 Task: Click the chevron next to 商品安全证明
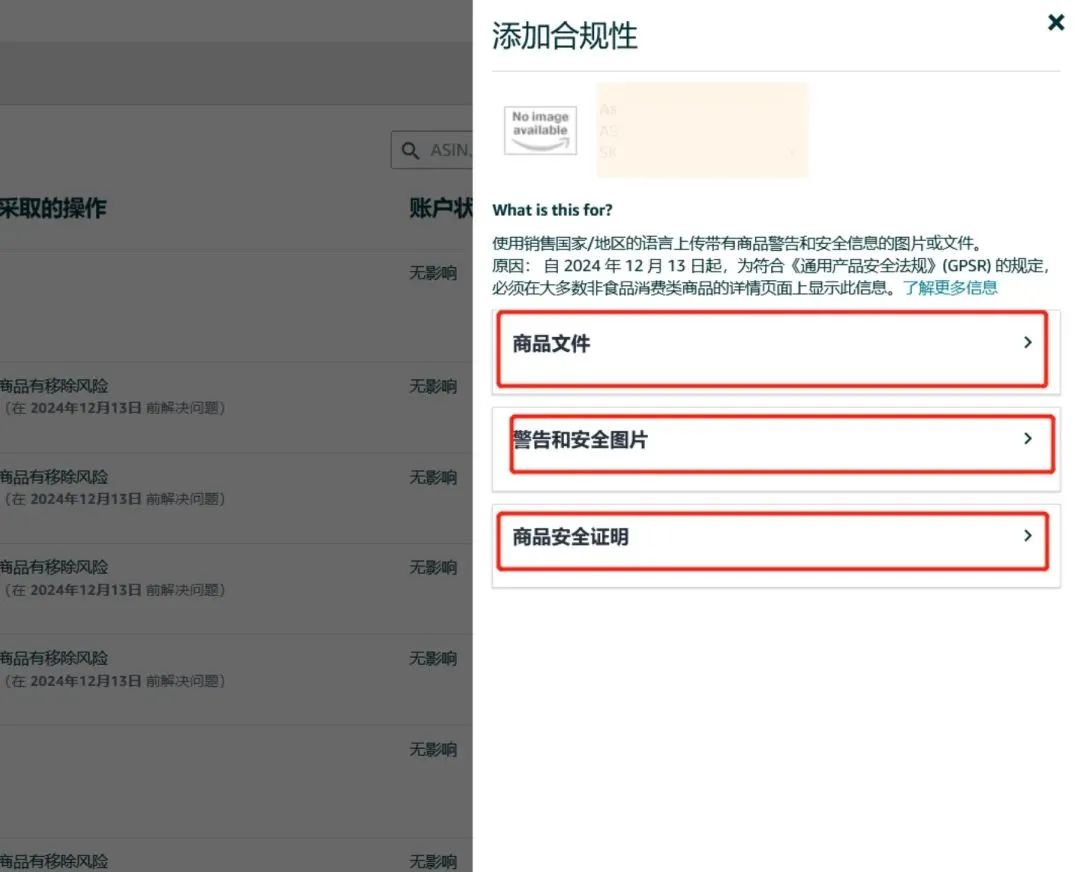pos(1027,536)
